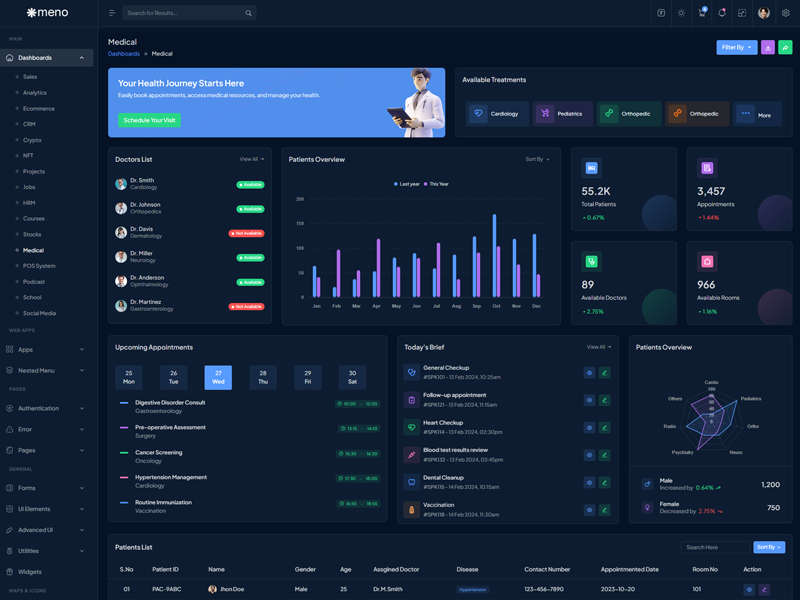Open Sort By in Patients Overview chart
800x600 pixels.
coord(537,159)
